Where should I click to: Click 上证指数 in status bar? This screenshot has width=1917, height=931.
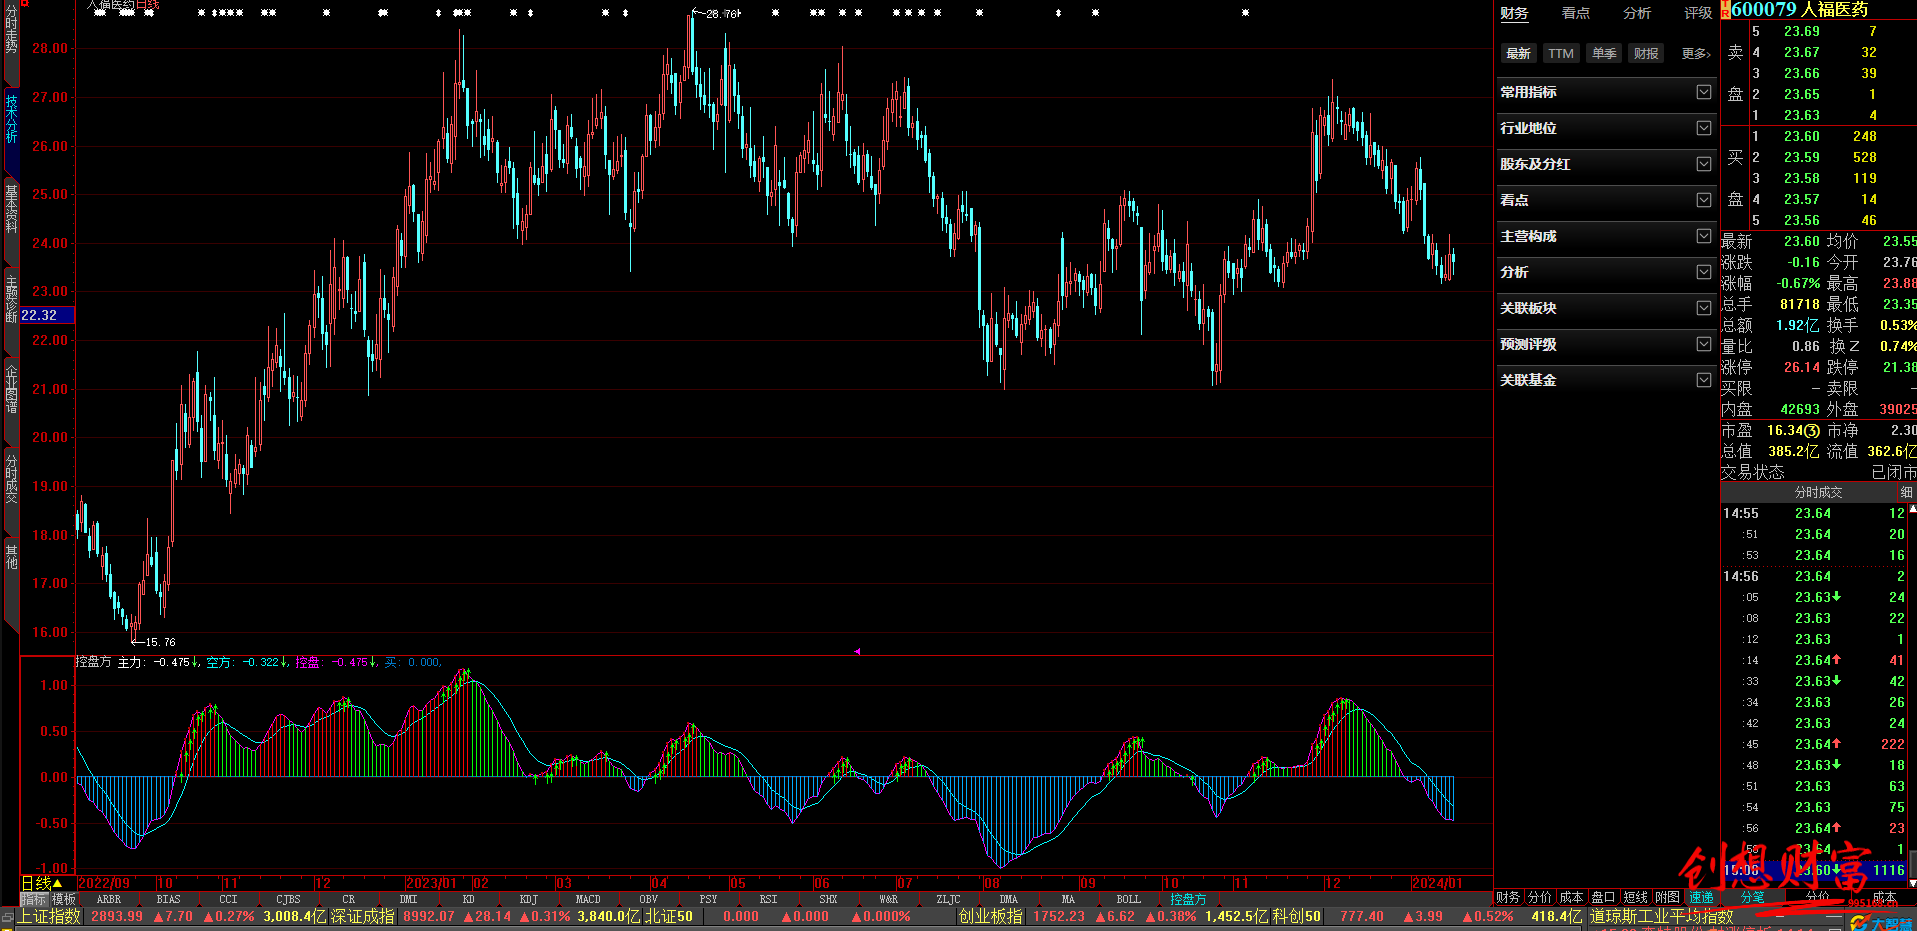click(48, 916)
